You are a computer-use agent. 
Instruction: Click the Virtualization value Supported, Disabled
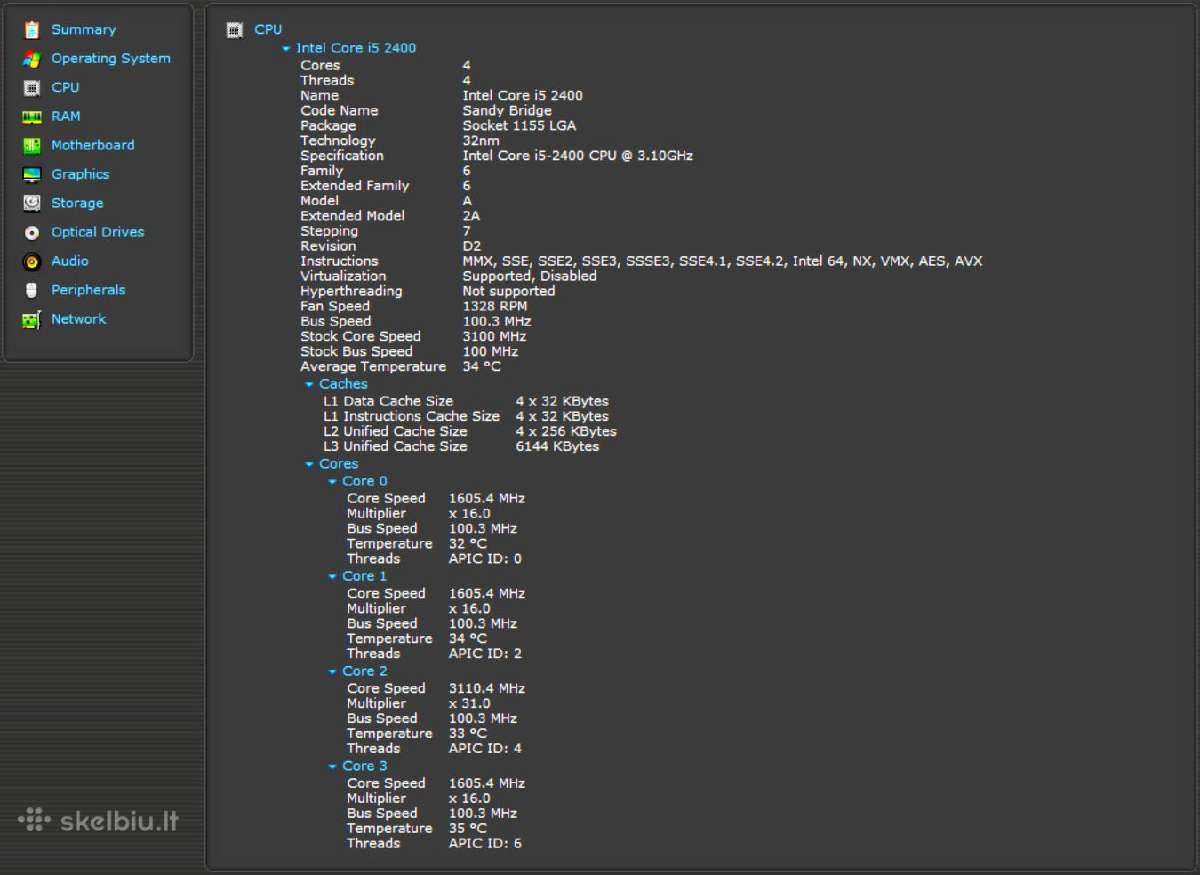[x=530, y=276]
